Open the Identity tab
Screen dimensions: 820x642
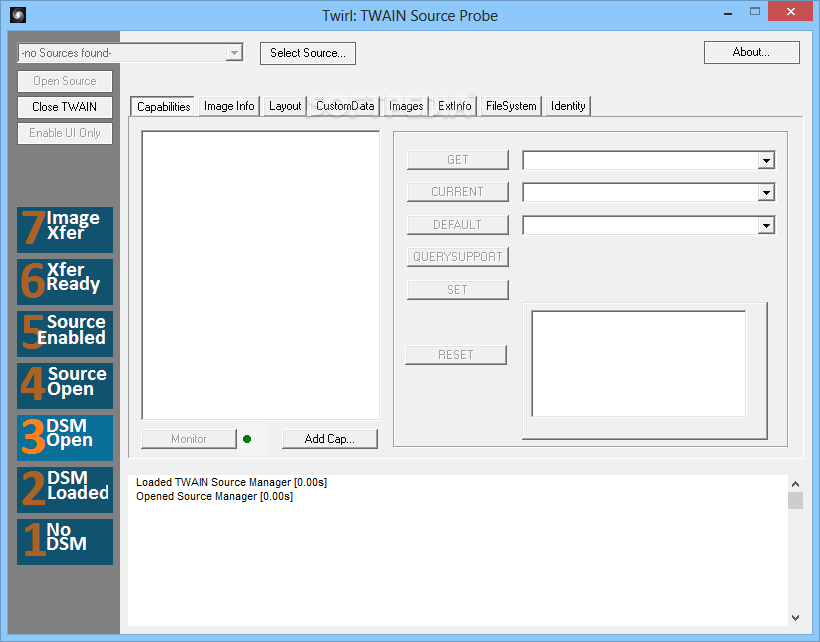(568, 106)
